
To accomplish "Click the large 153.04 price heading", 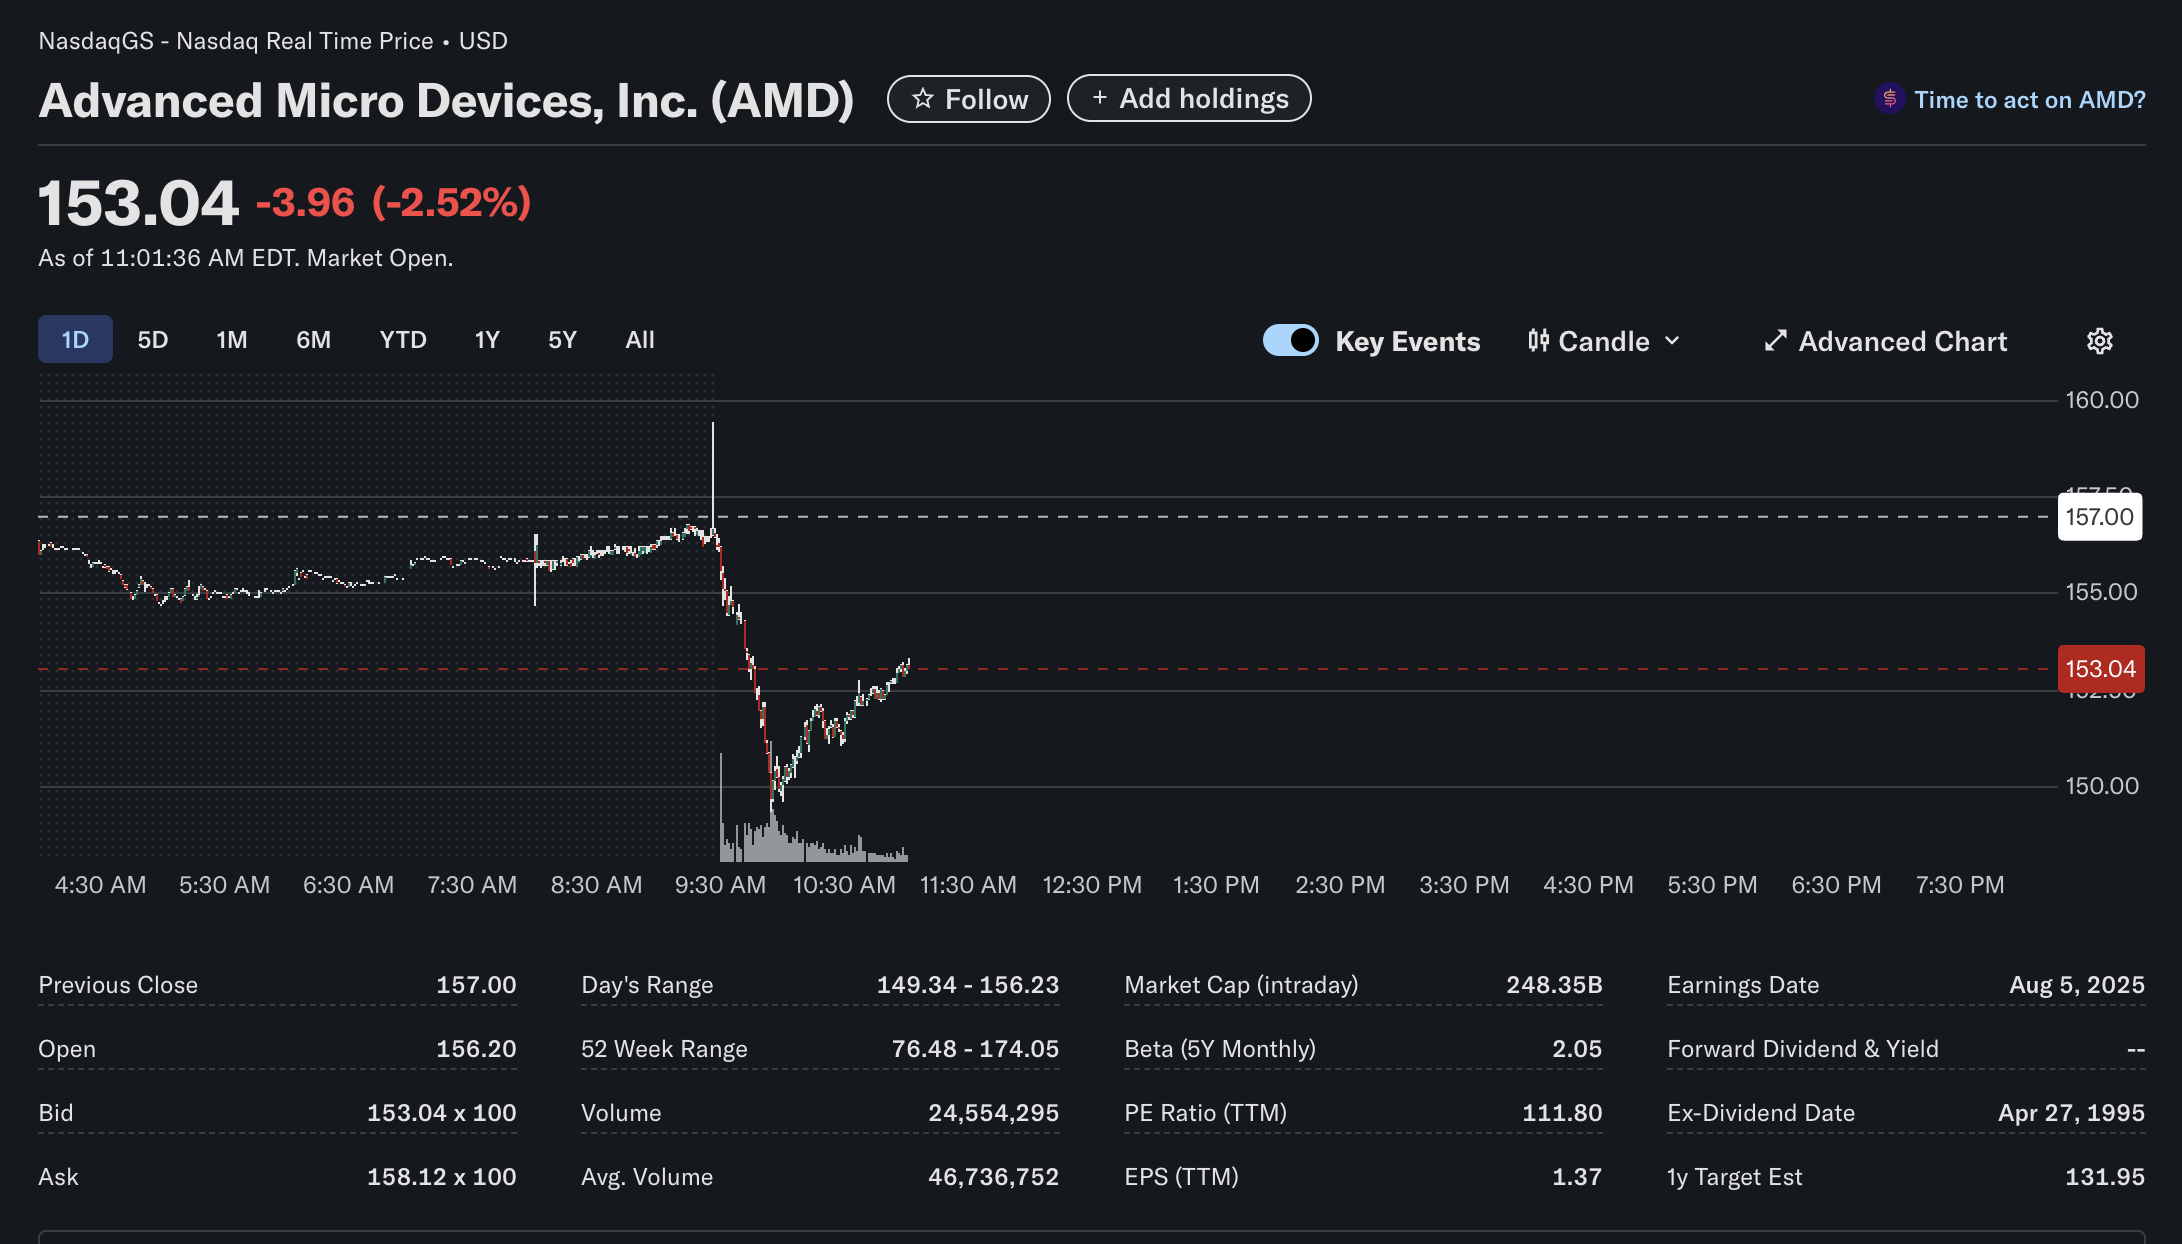I will [x=138, y=204].
